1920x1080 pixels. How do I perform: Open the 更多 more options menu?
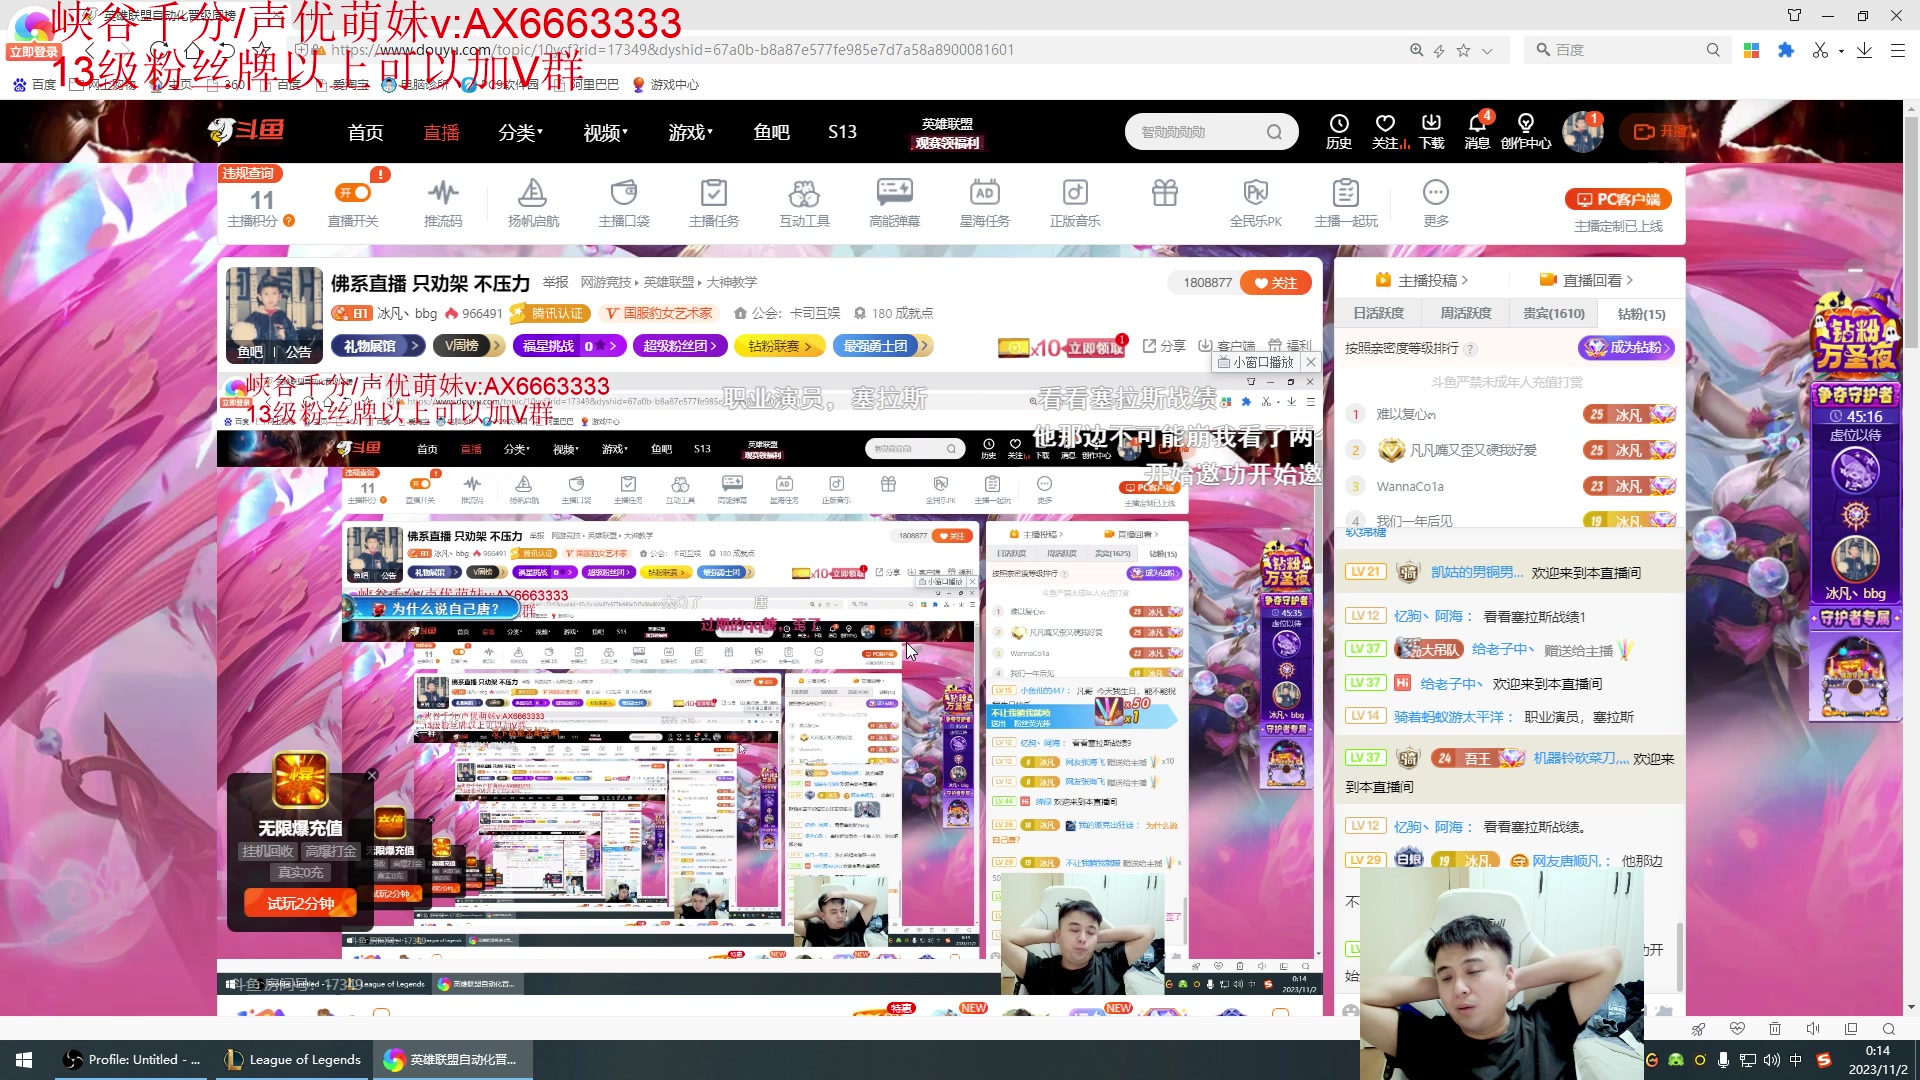pyautogui.click(x=1436, y=203)
